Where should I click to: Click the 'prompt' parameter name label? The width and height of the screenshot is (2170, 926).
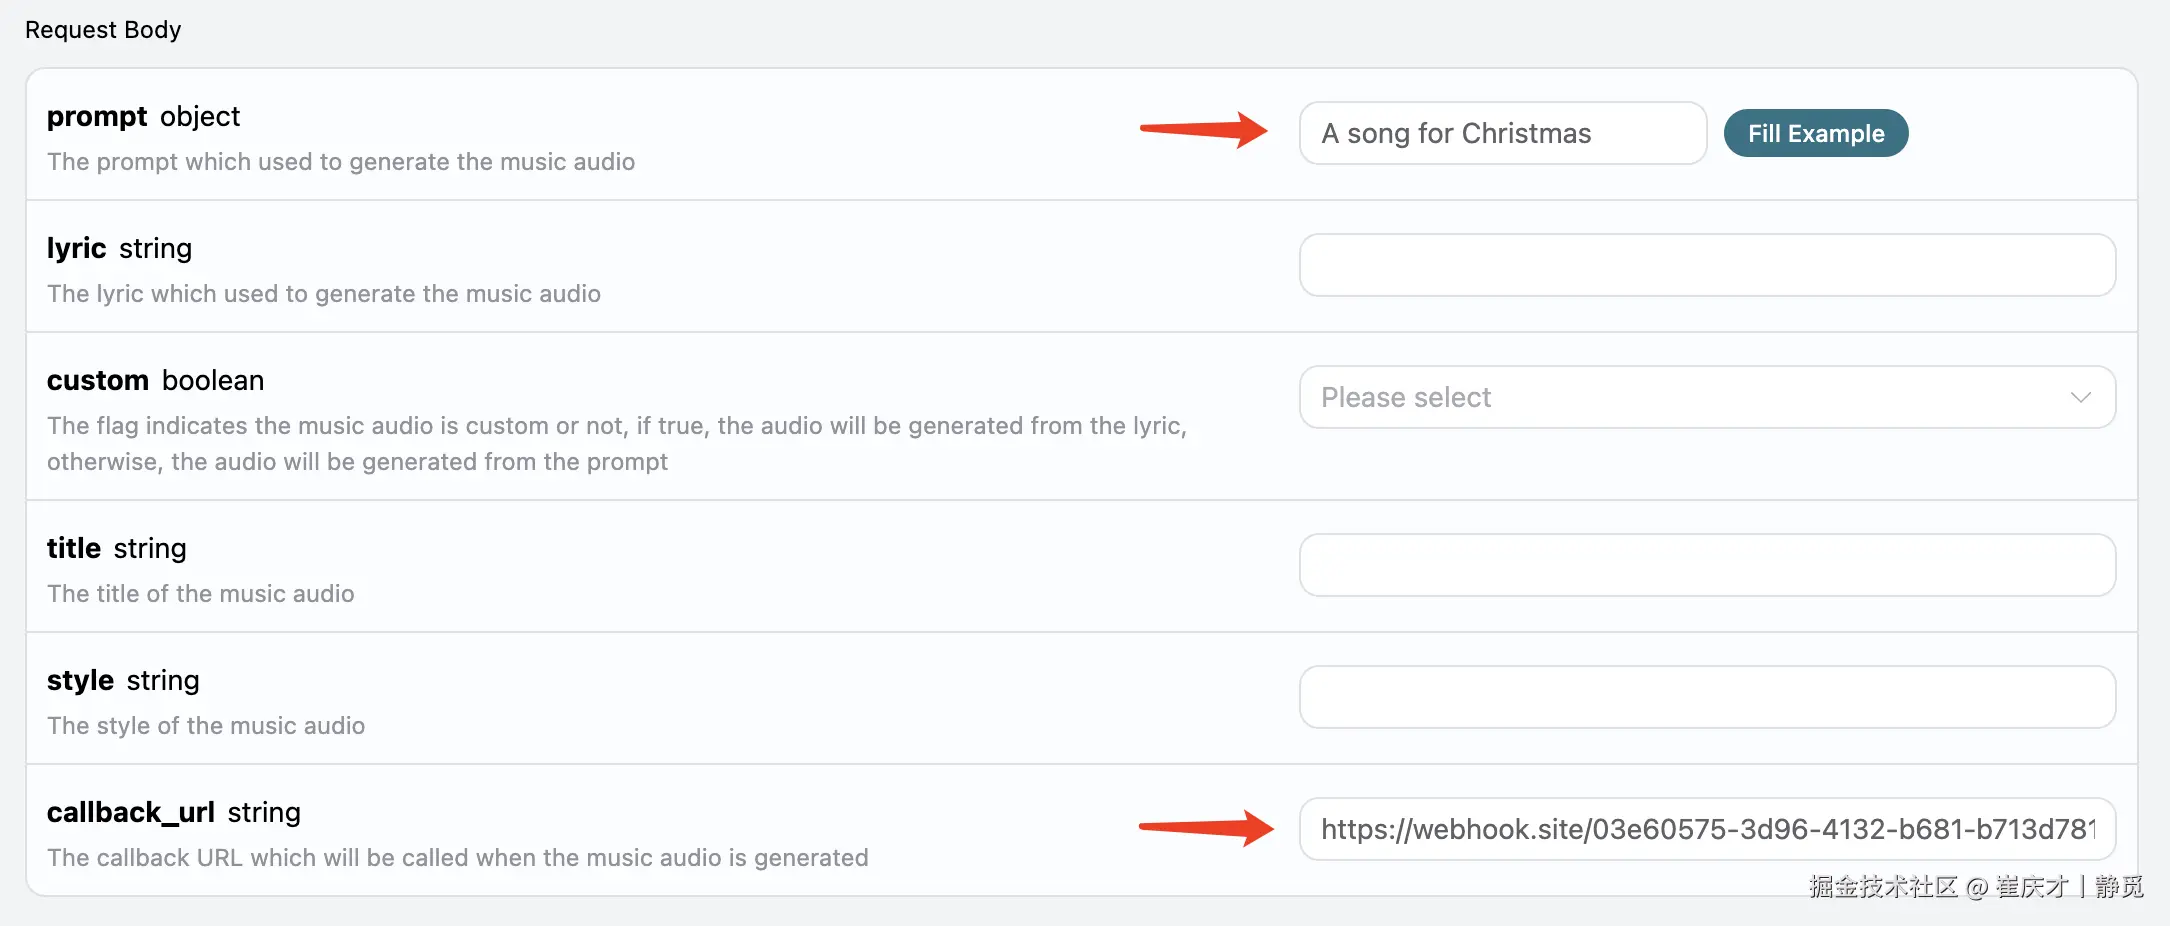pos(97,117)
